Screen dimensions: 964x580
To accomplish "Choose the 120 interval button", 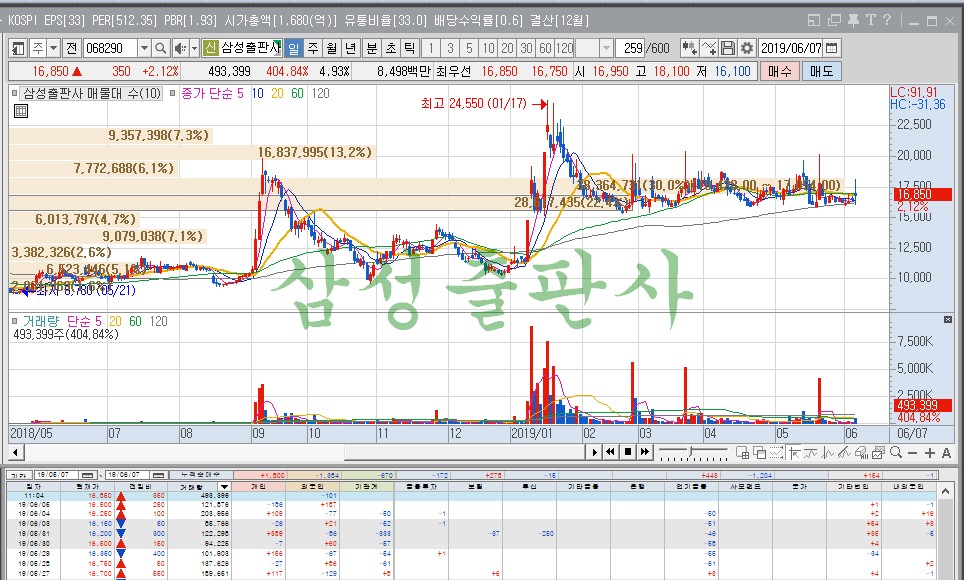I will 564,48.
